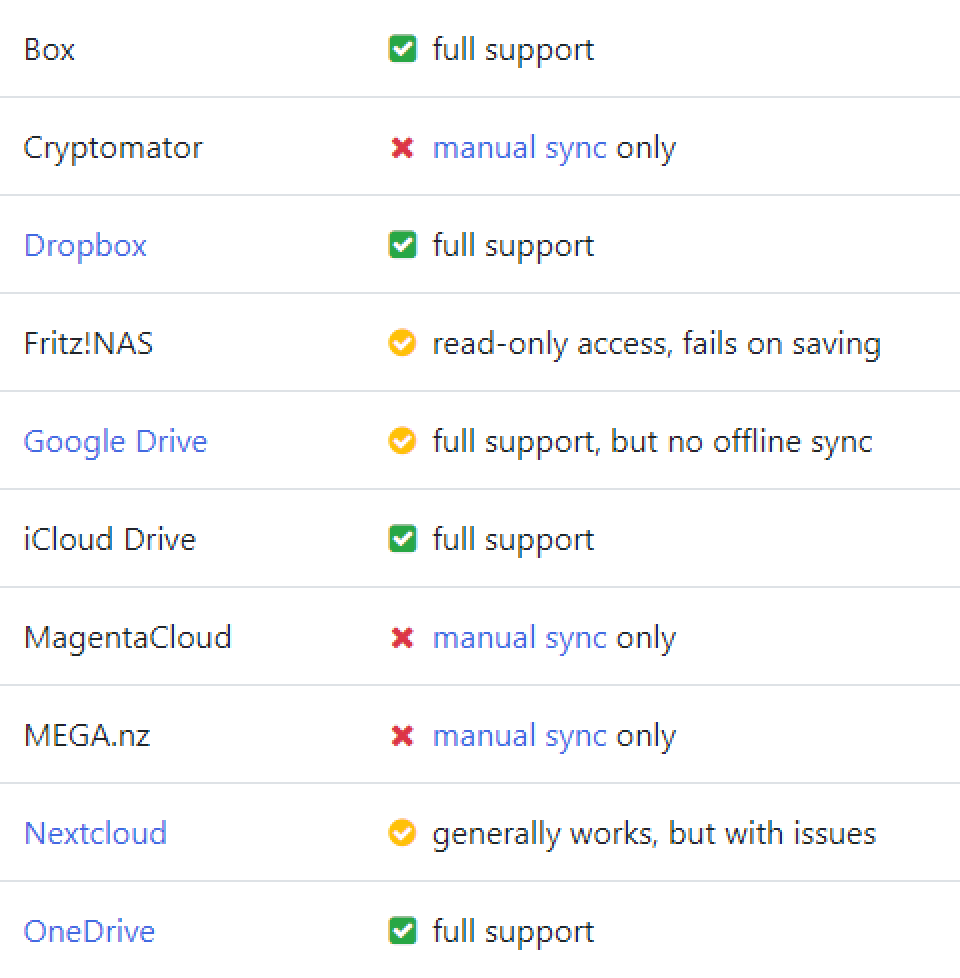Open manual sync link in MagentaCloud row
Image resolution: width=960 pixels, height=978 pixels.
[520, 638]
